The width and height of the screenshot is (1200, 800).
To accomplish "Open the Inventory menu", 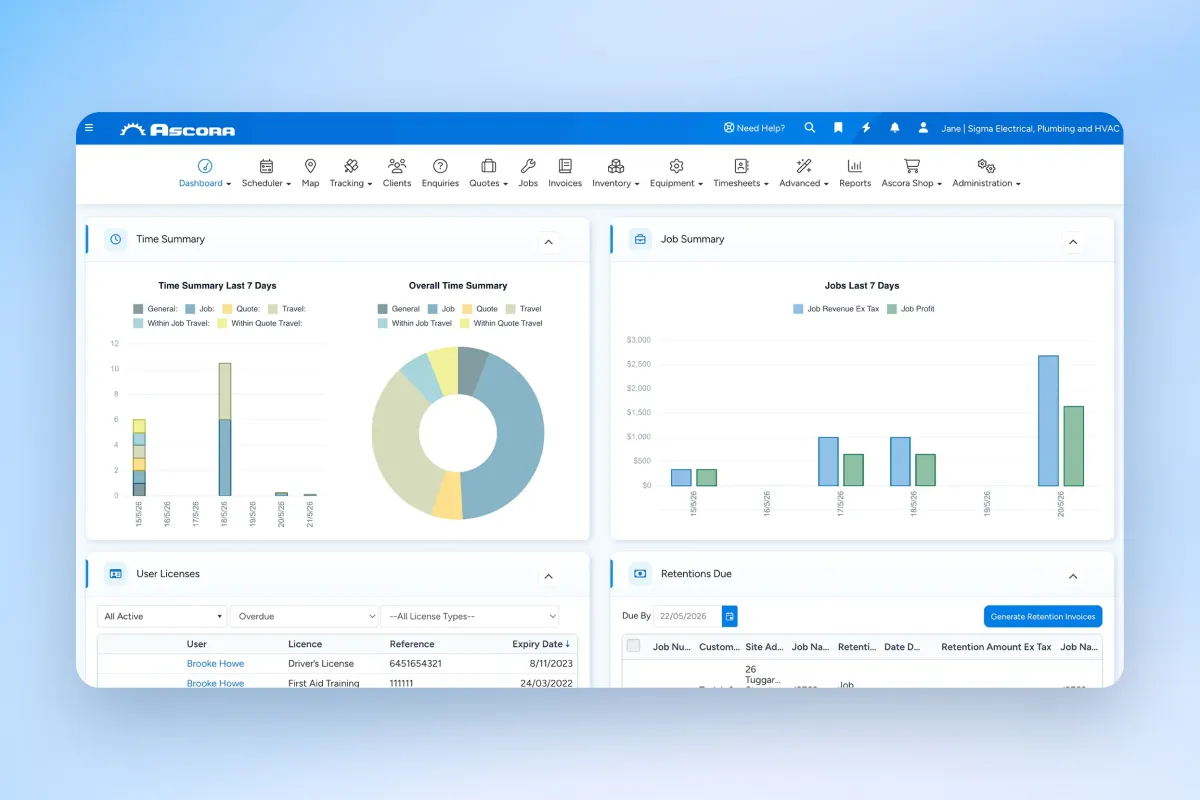I will coord(616,173).
